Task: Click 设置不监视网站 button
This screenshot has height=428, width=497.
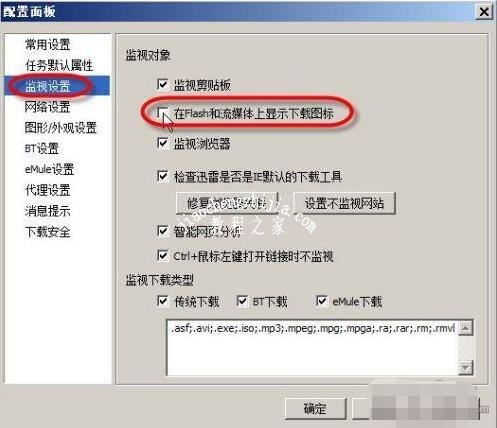Action: point(344,203)
